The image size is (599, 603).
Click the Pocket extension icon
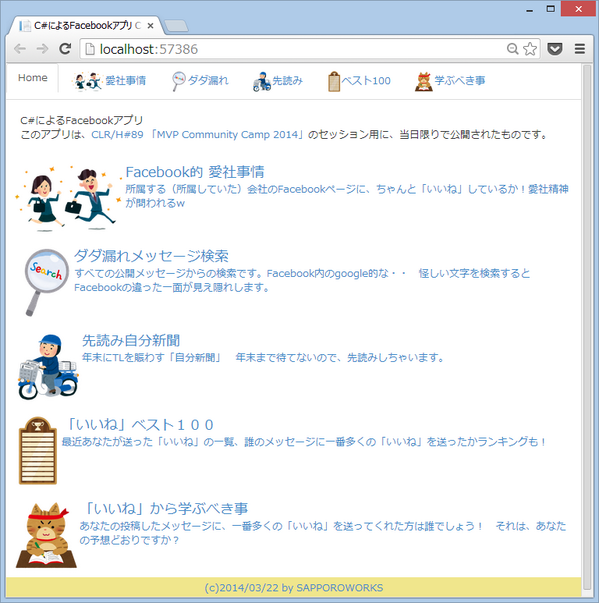(x=555, y=49)
